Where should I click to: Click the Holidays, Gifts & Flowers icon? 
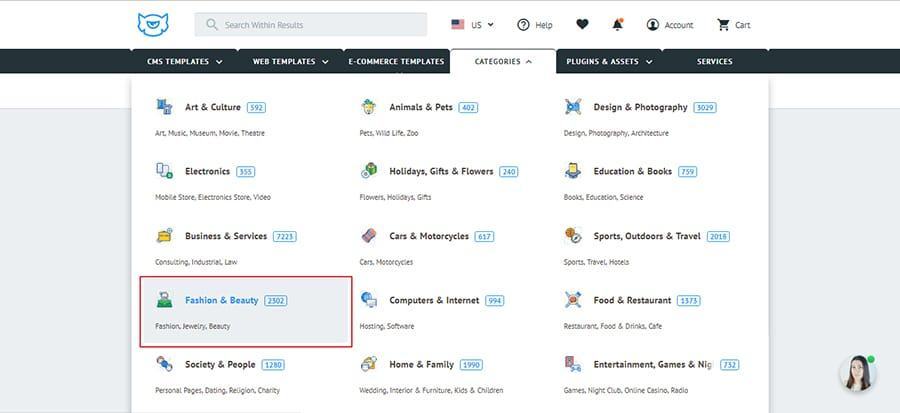(x=368, y=171)
